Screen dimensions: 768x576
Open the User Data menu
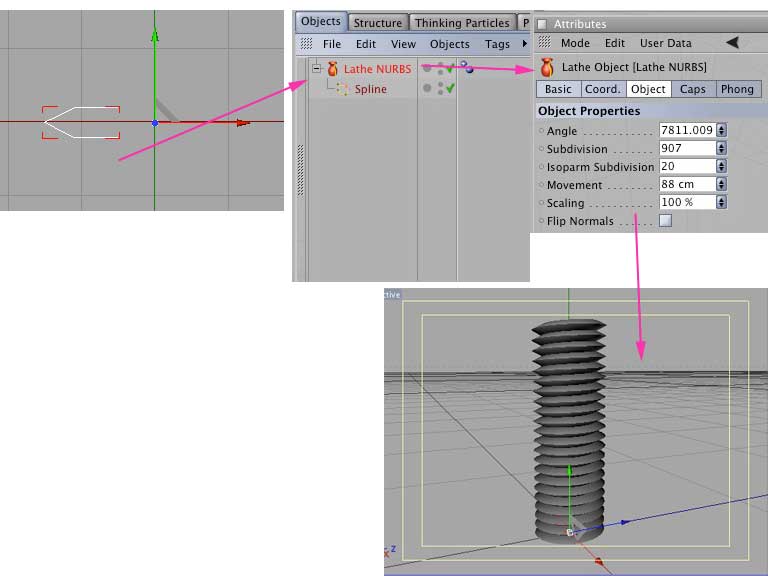coord(665,43)
